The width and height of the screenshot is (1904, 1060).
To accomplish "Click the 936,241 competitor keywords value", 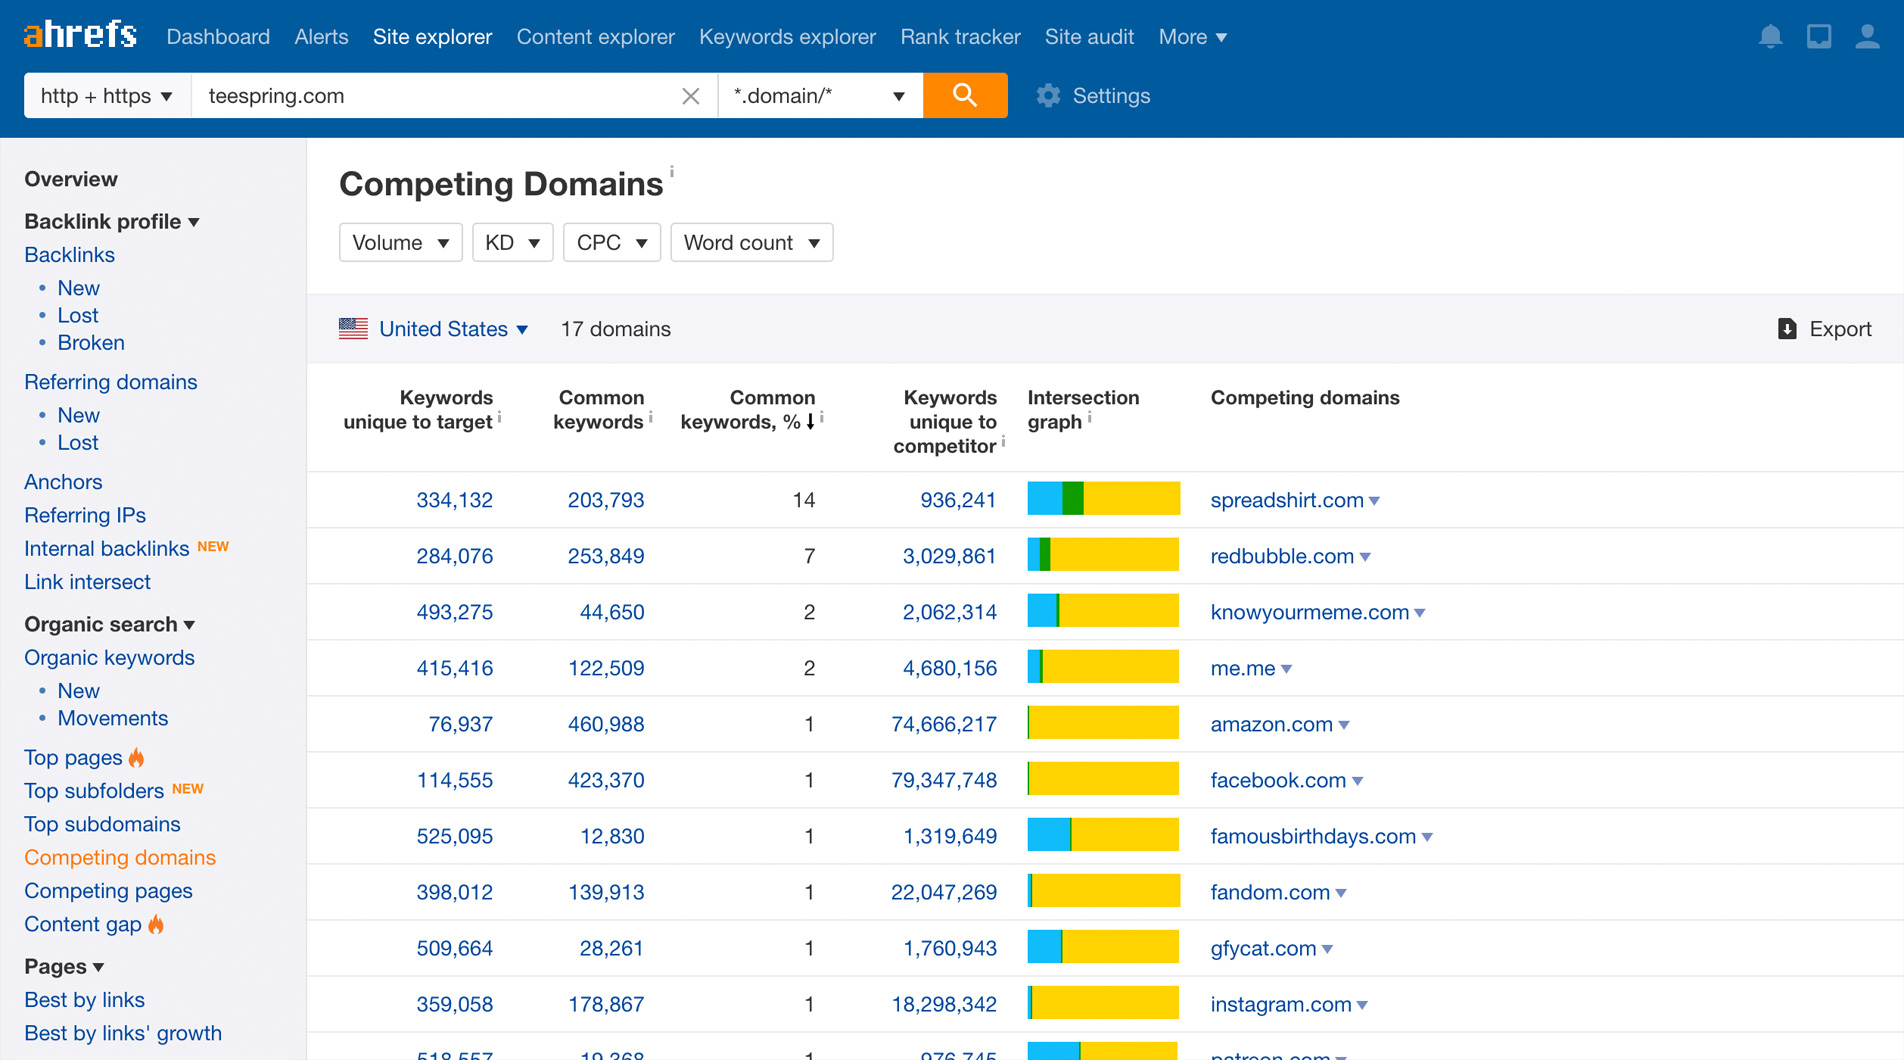I will pos(958,500).
